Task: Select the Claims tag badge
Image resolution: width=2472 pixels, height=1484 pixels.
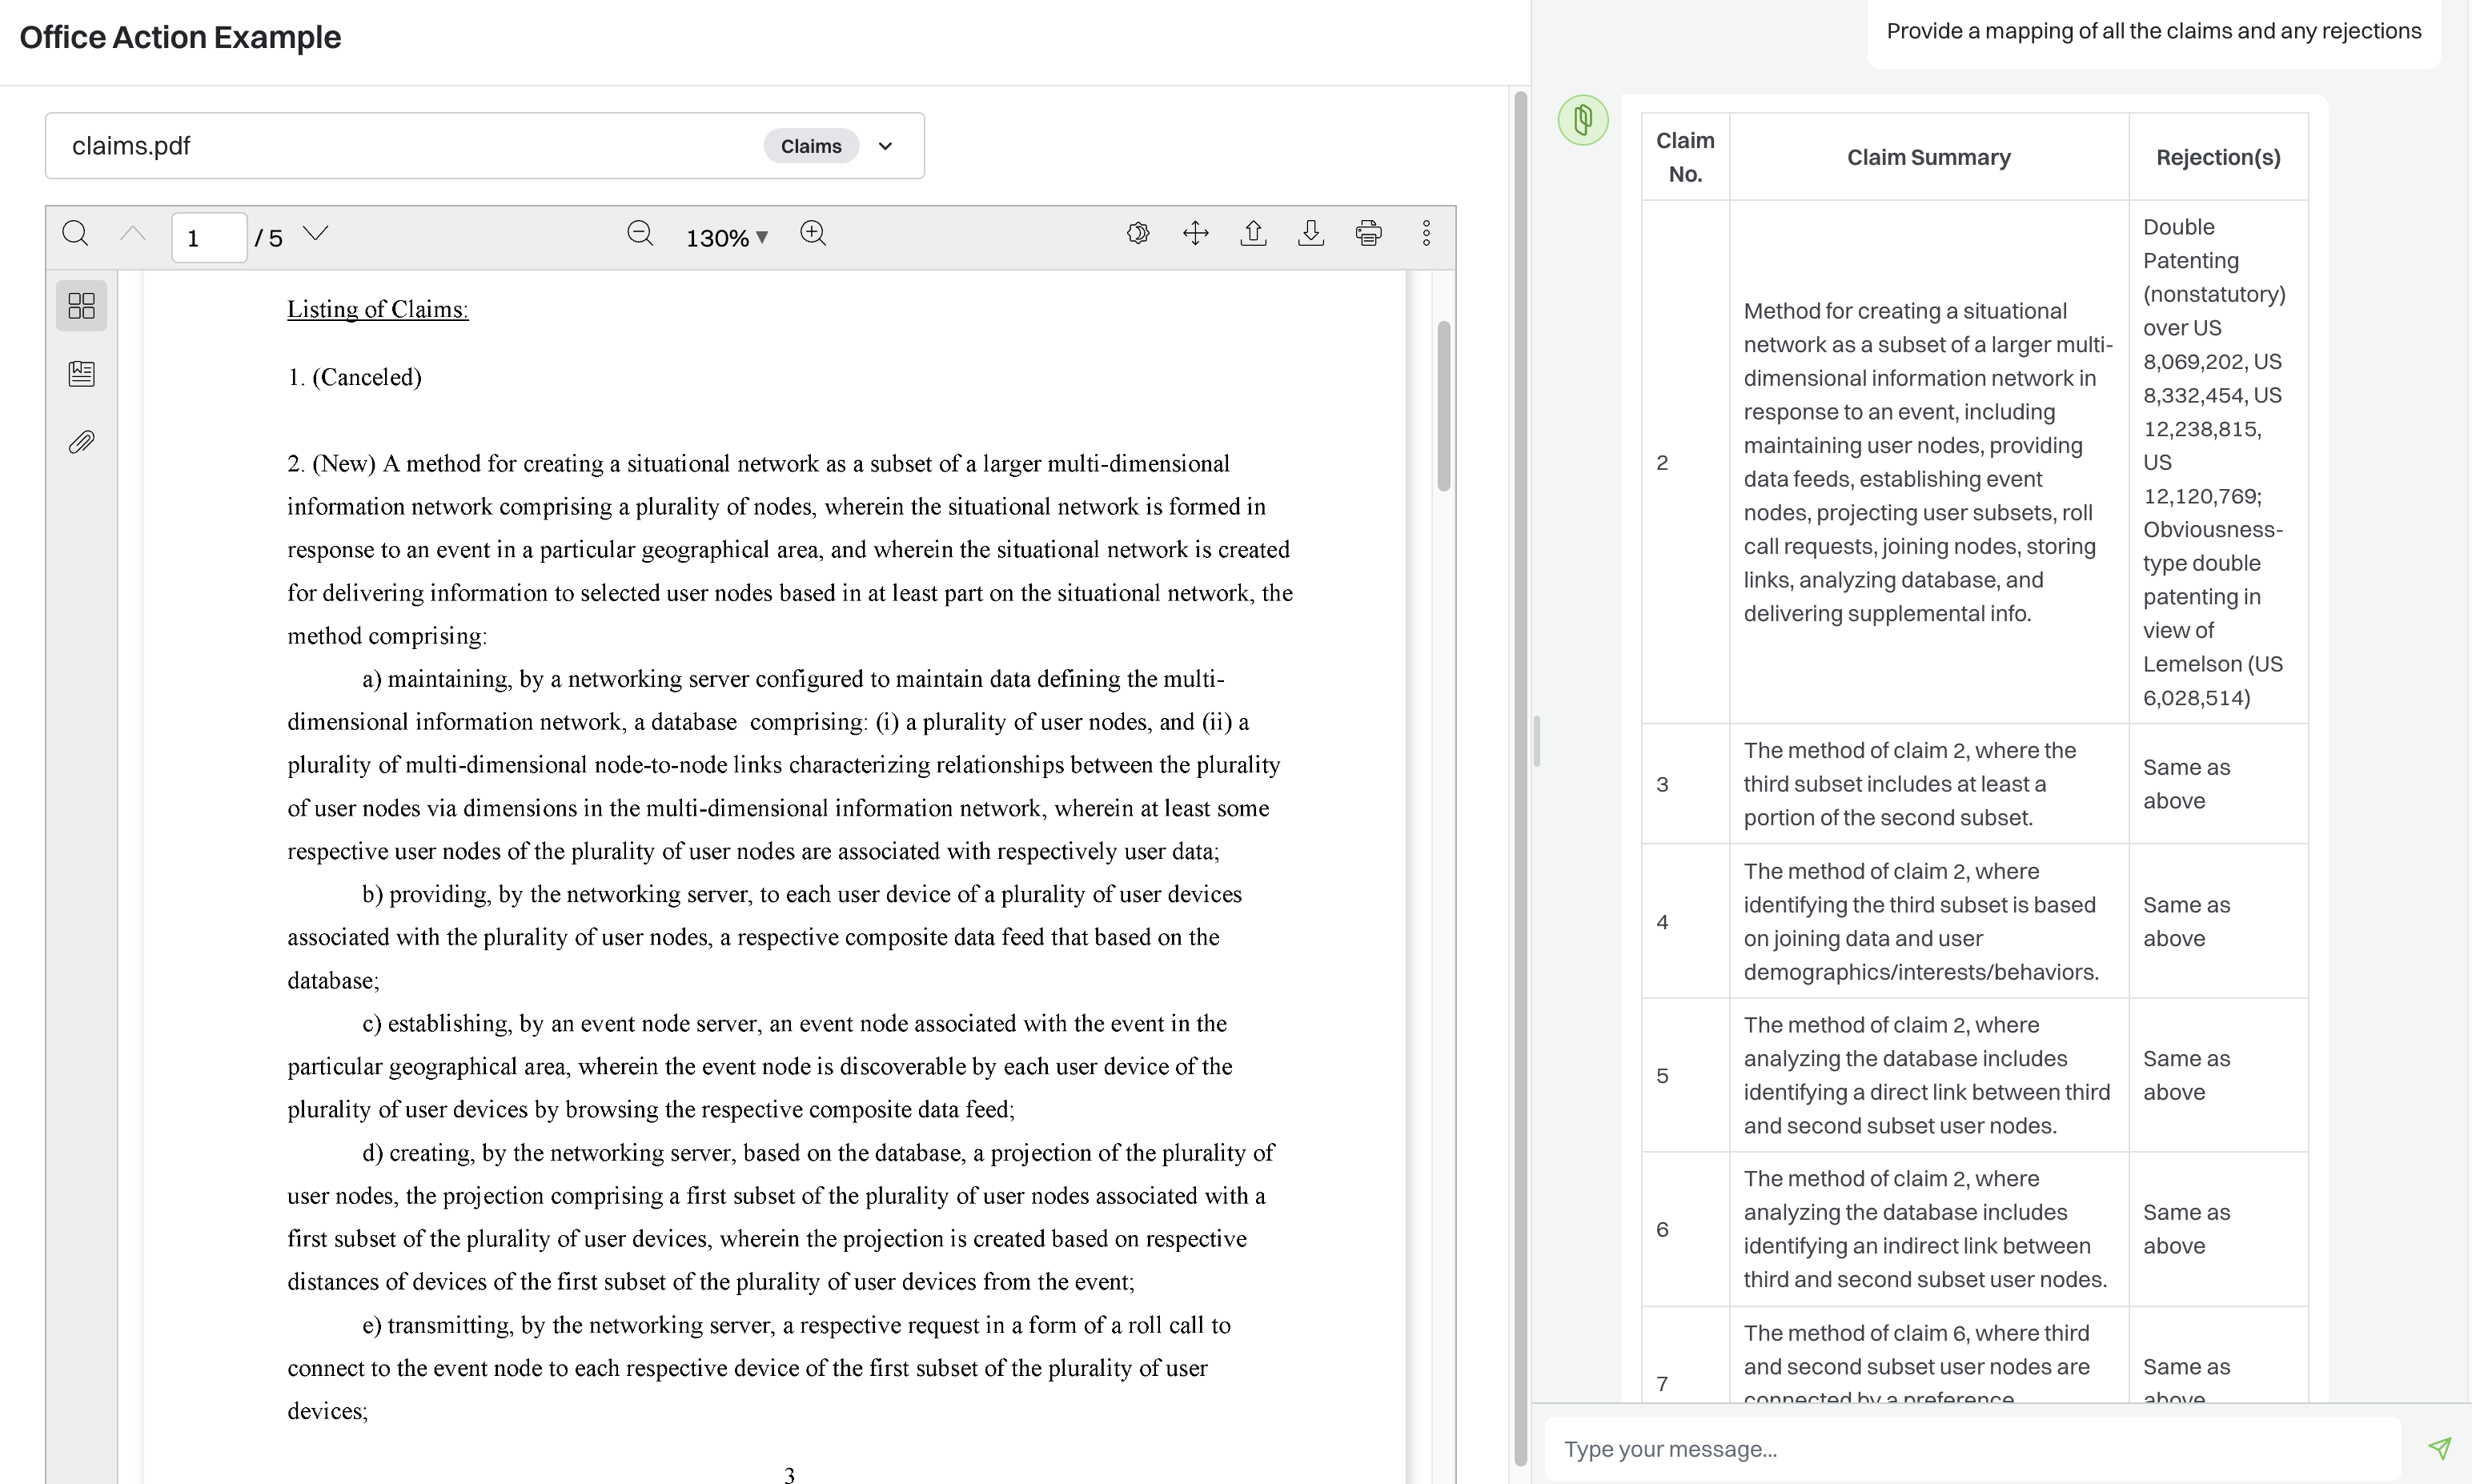Action: click(811, 146)
